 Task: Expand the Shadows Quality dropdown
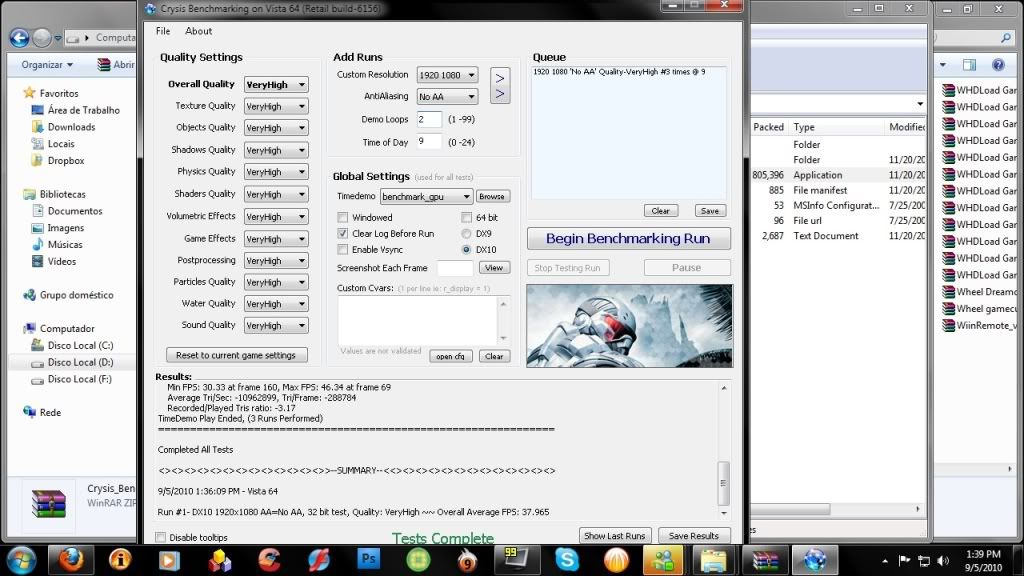[276, 150]
